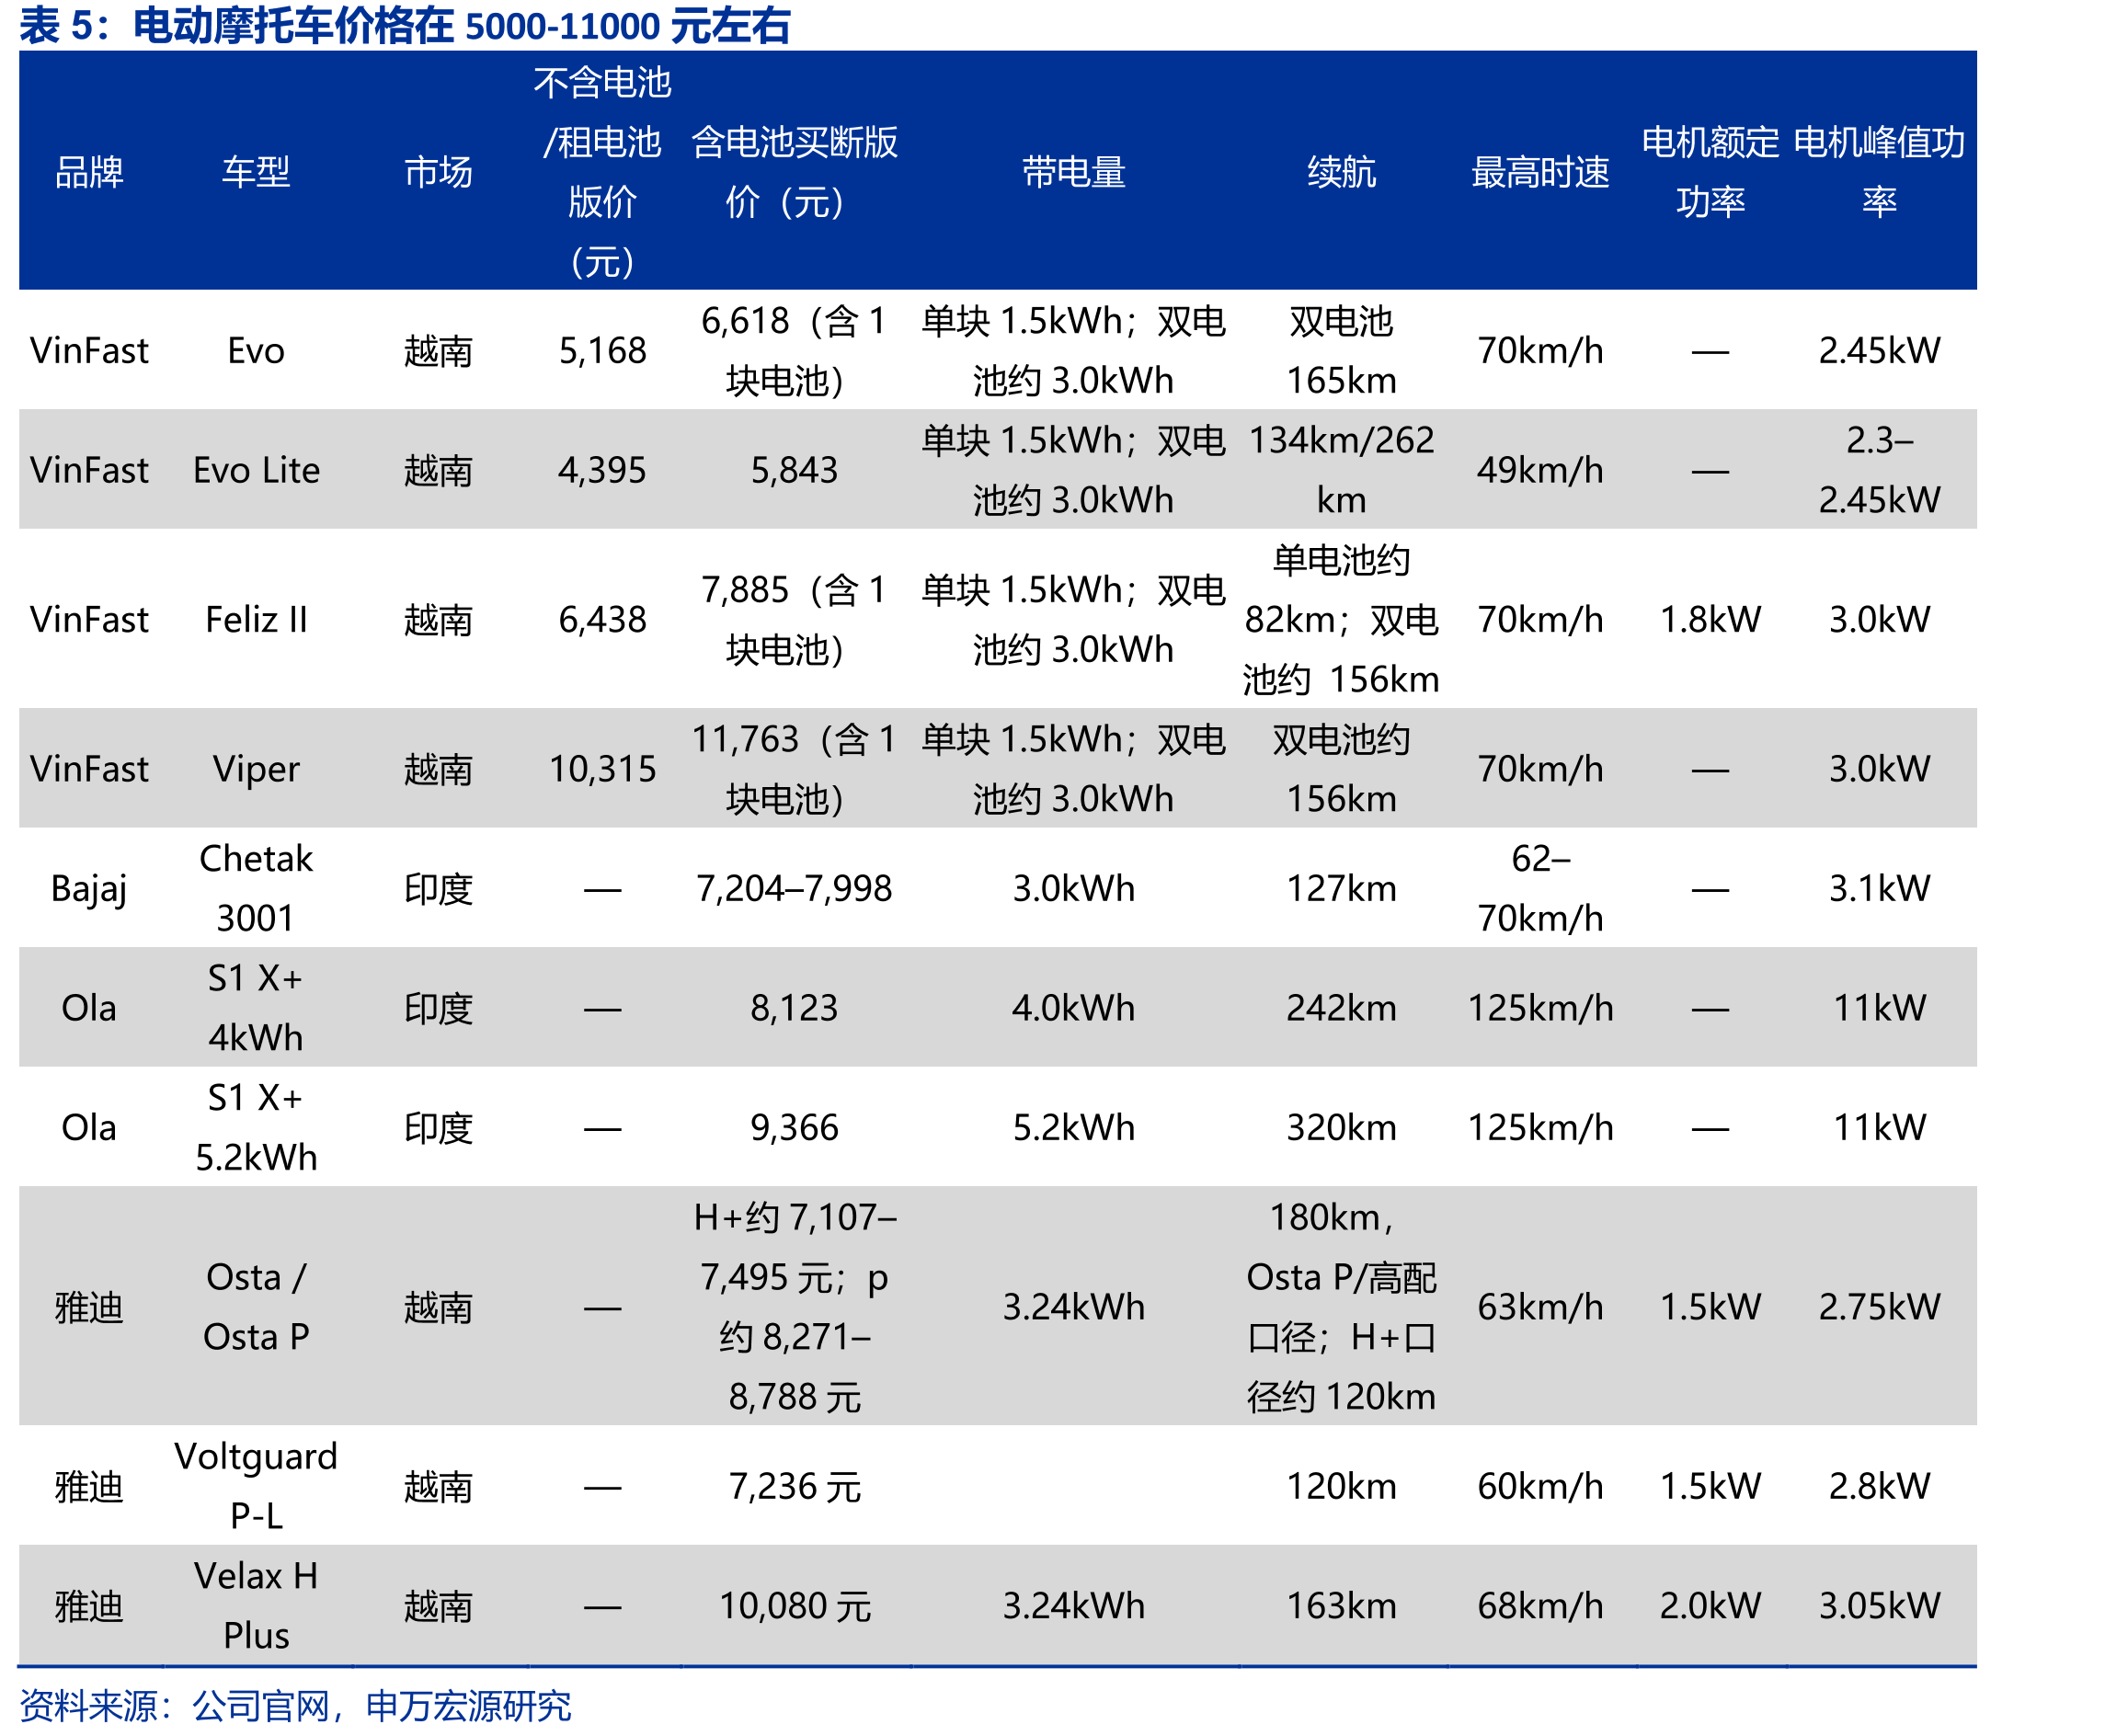
Task: Click the '320km' range cell
Action: coord(1341,1128)
